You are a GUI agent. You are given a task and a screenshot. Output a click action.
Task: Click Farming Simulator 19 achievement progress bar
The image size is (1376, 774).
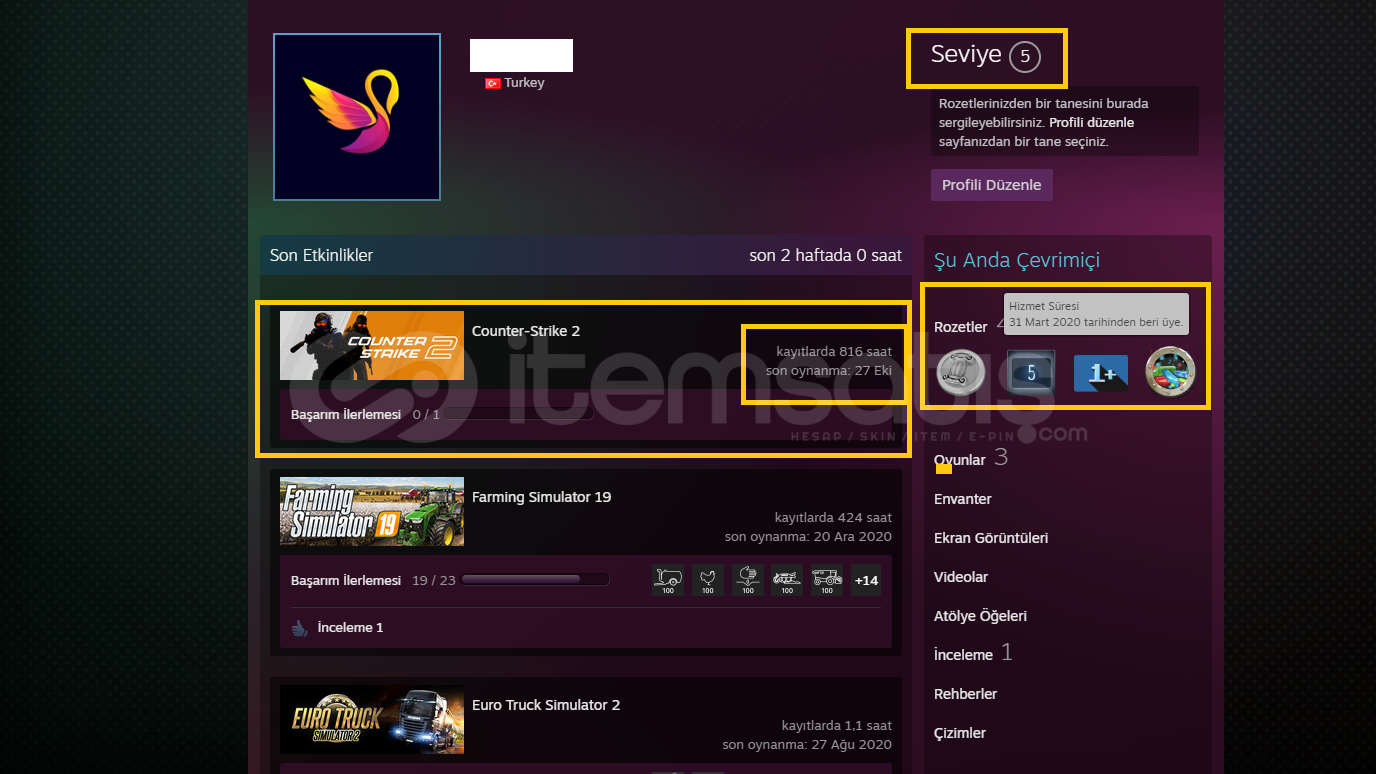535,579
